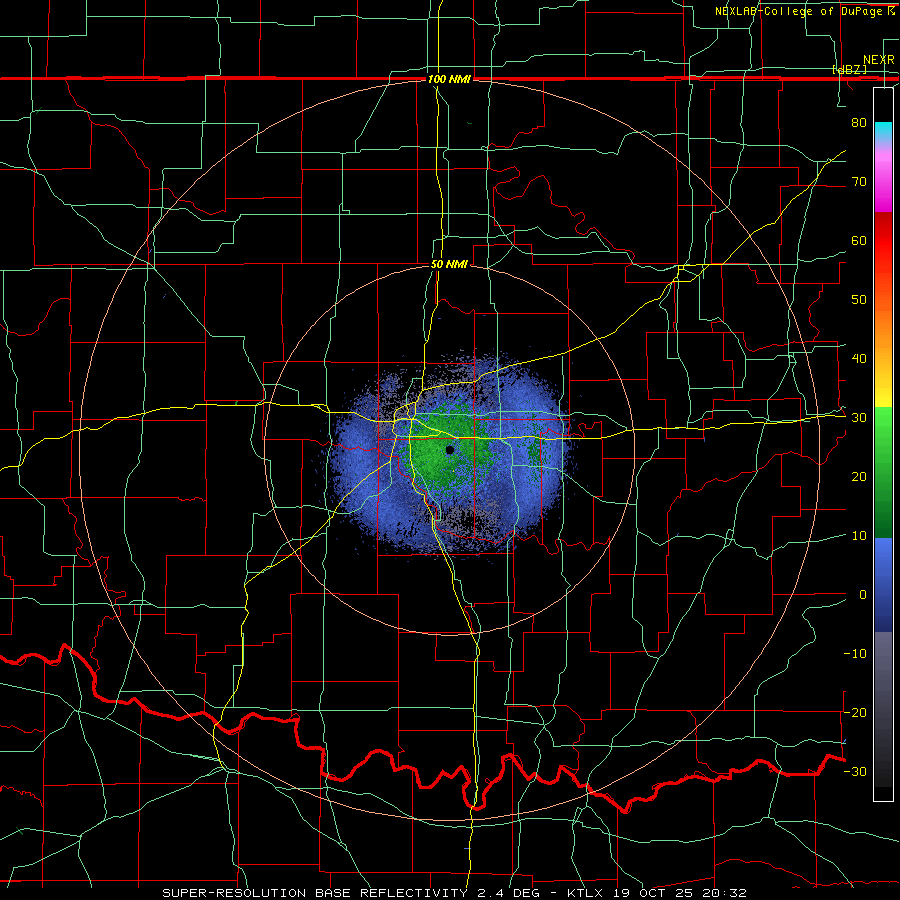Click the 10 value on the dBZ scale
The width and height of the screenshot is (900, 900).
pyautogui.click(x=859, y=536)
